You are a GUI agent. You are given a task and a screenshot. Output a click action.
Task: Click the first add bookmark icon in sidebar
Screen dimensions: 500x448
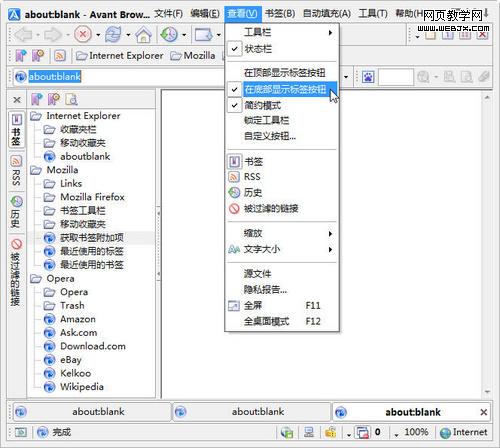pyautogui.click(x=37, y=99)
